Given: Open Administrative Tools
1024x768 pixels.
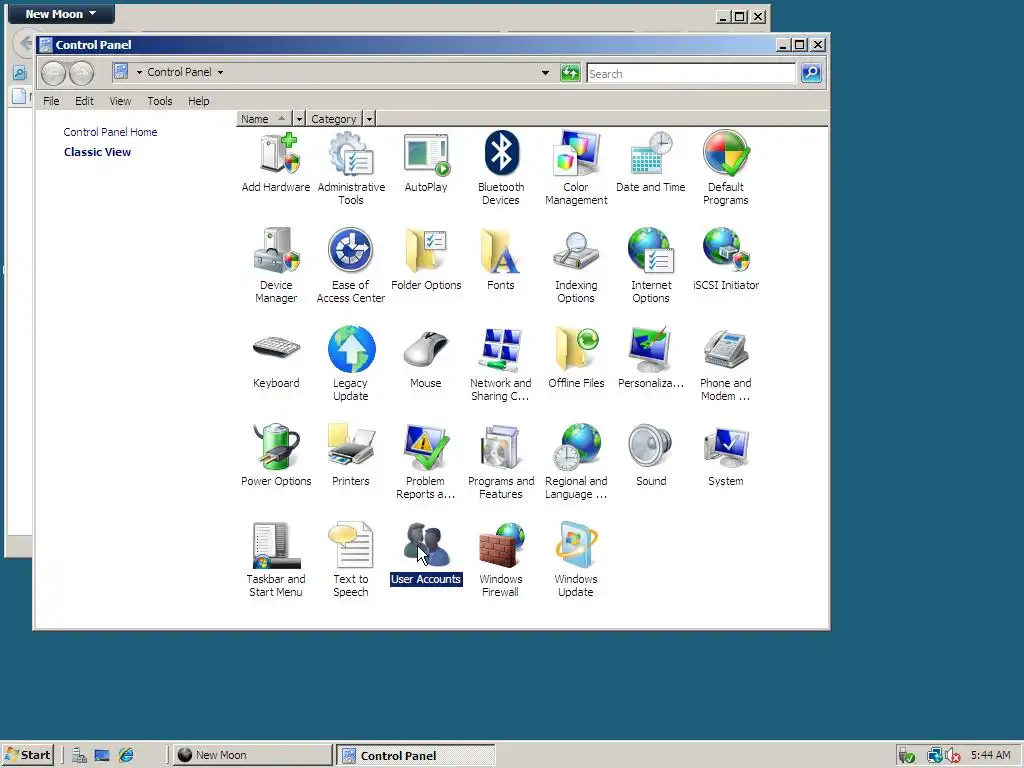Looking at the screenshot, I should click(351, 168).
